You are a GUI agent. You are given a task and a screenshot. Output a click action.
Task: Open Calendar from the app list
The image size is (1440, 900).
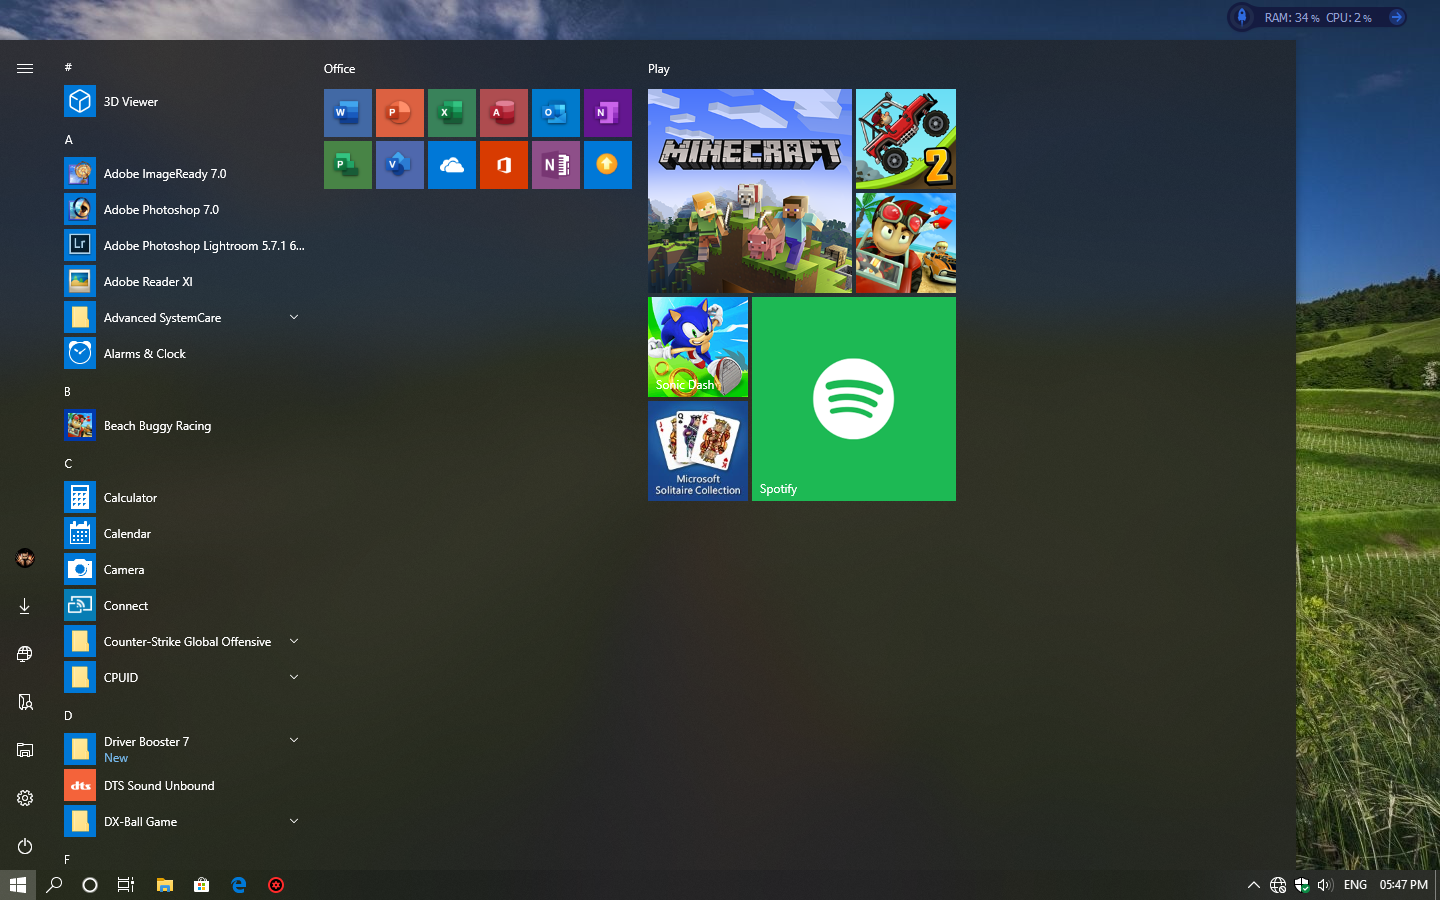(184, 533)
